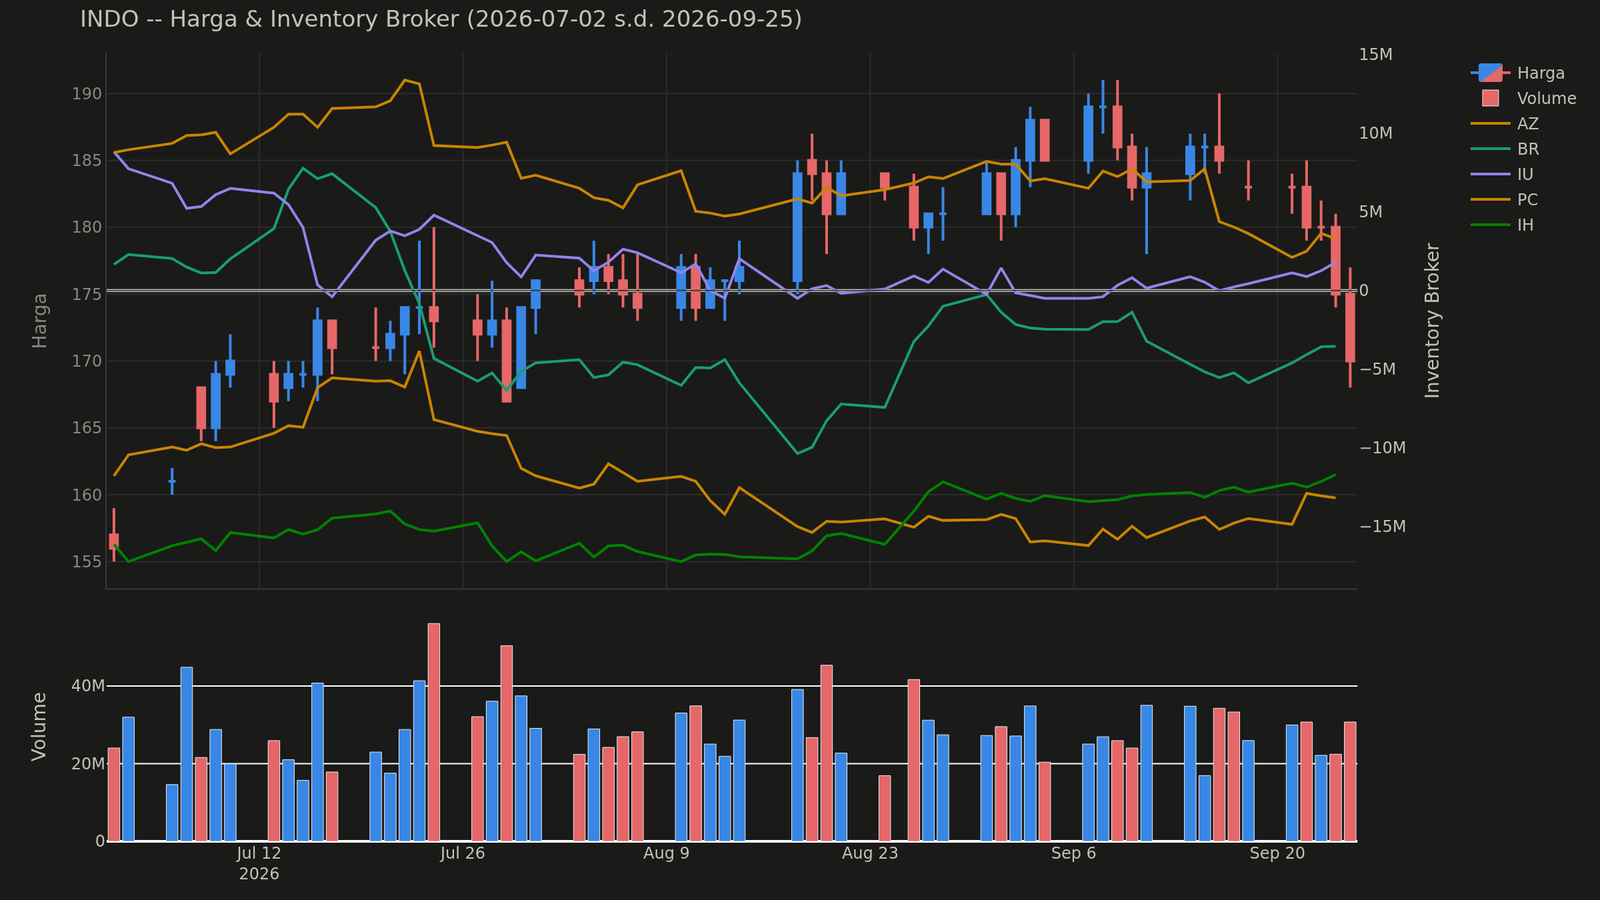Click the 165 price tick label

87,428
